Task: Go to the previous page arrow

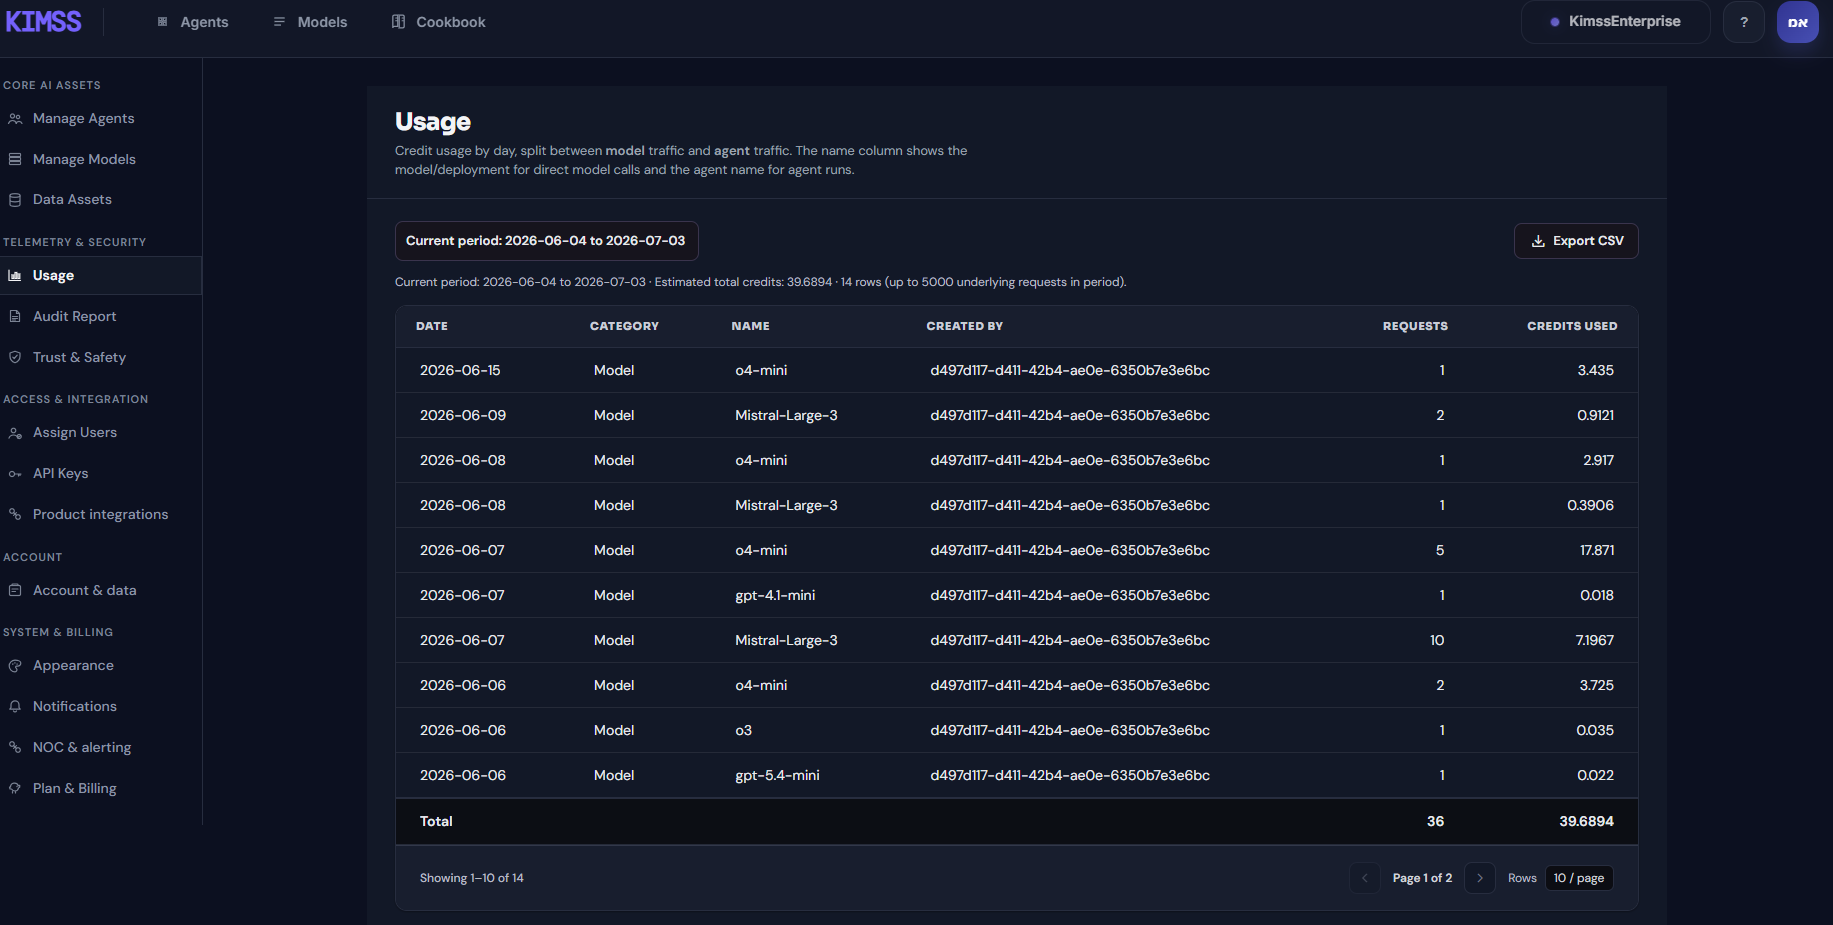Action: (x=1364, y=878)
